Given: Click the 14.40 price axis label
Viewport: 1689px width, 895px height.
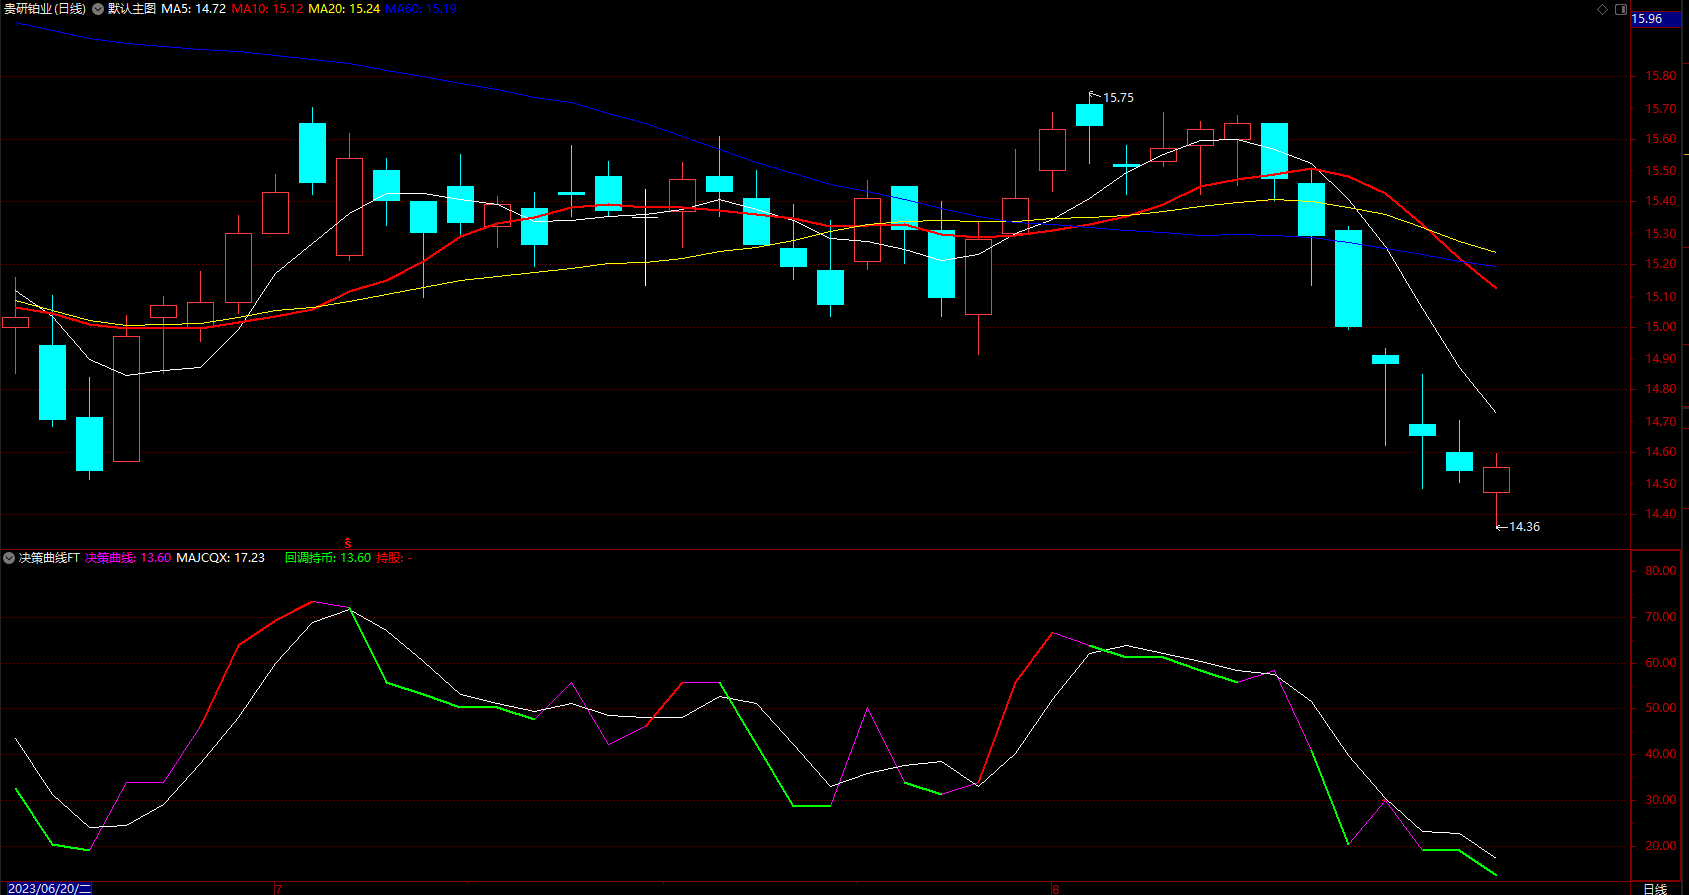Looking at the screenshot, I should 1661,514.
